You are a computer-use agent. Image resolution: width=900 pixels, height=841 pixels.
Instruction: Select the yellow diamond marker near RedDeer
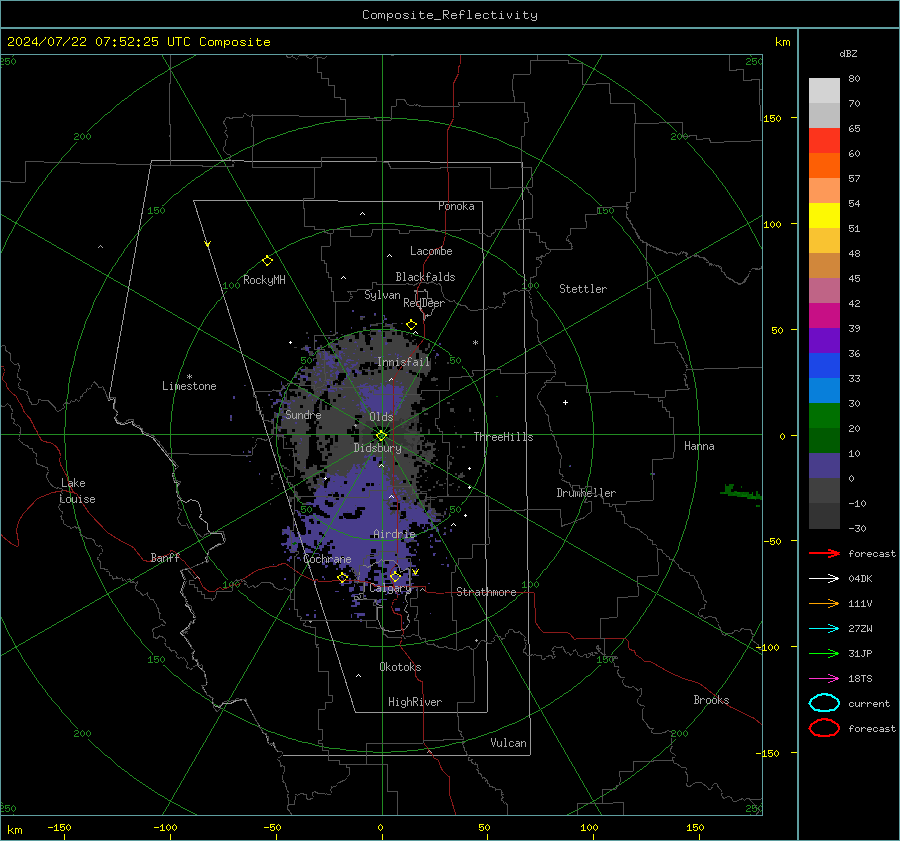tap(412, 325)
